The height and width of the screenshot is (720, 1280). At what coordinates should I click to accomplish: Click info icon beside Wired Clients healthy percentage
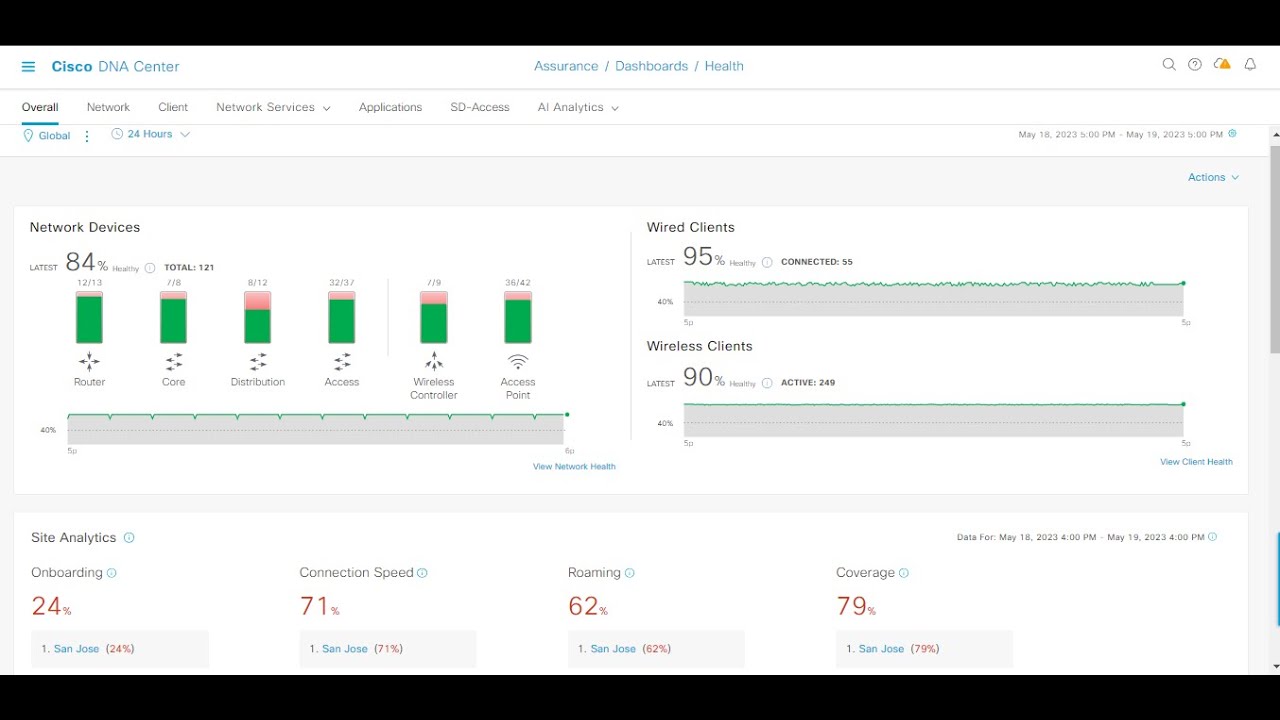click(x=767, y=263)
